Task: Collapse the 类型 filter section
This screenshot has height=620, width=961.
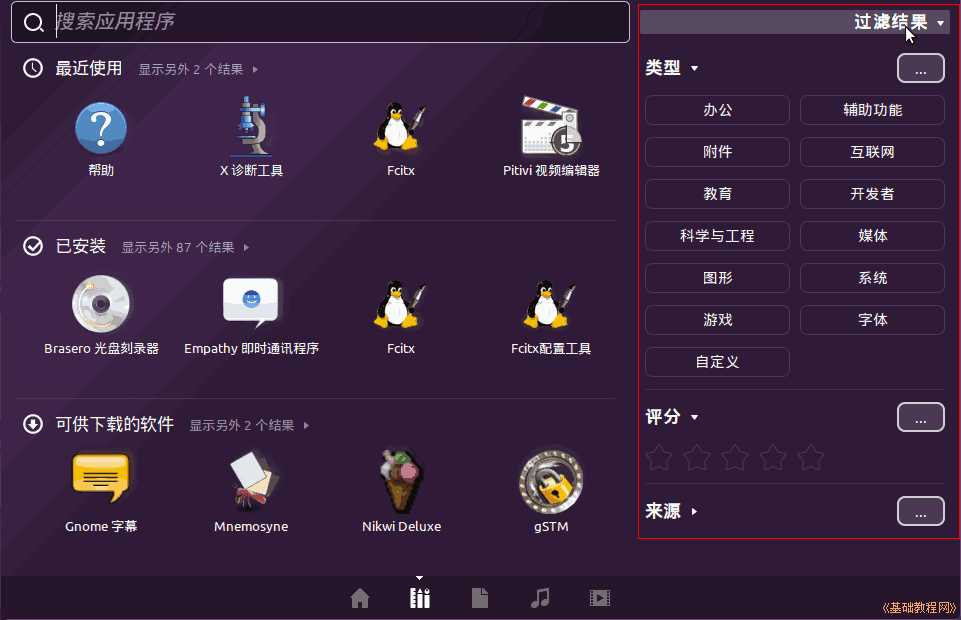Action: (672, 68)
